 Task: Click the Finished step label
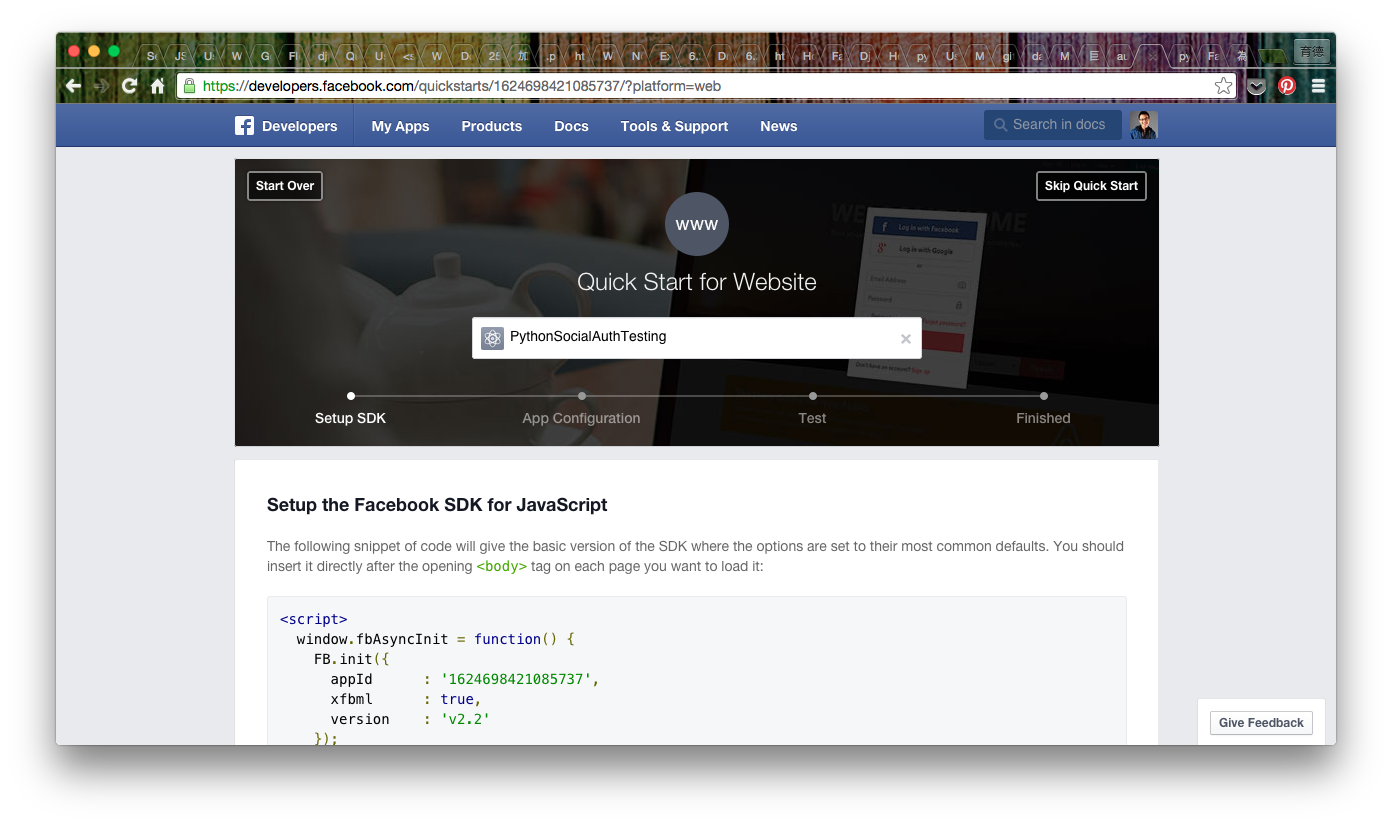tap(1043, 418)
